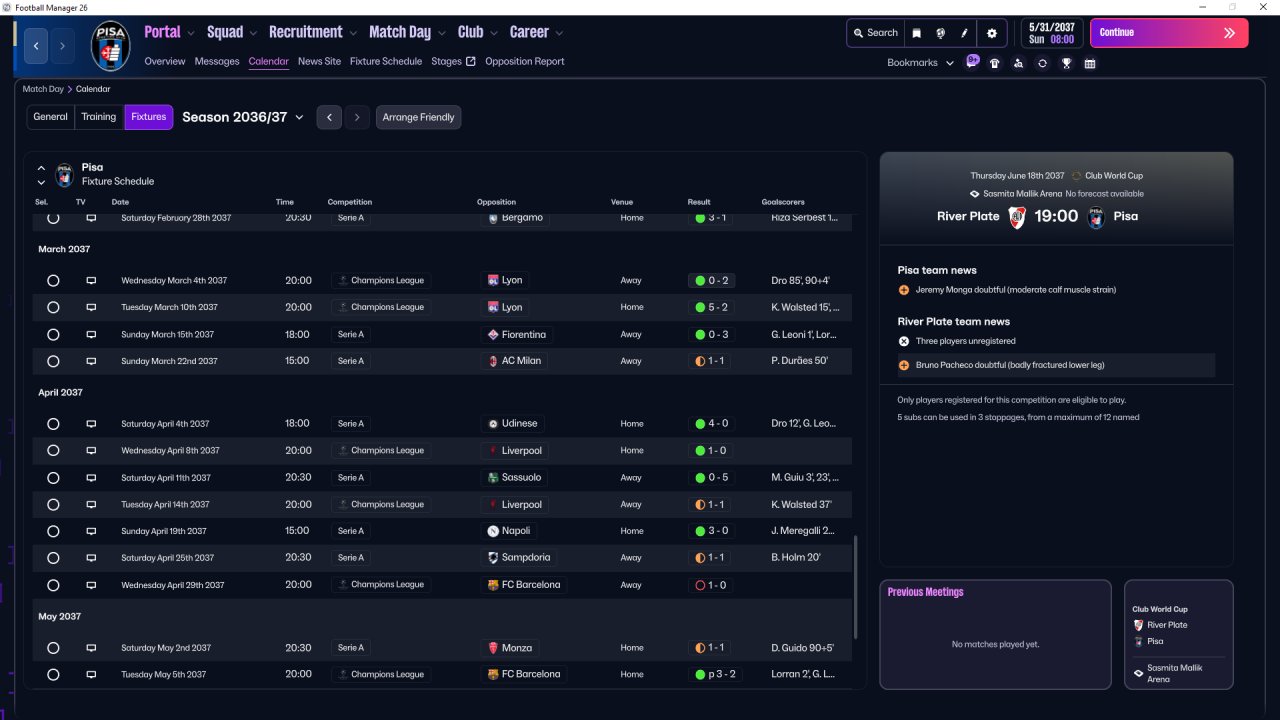Click the calendar grid bookmark icon
Image resolution: width=1280 pixels, height=720 pixels.
pos(1090,63)
